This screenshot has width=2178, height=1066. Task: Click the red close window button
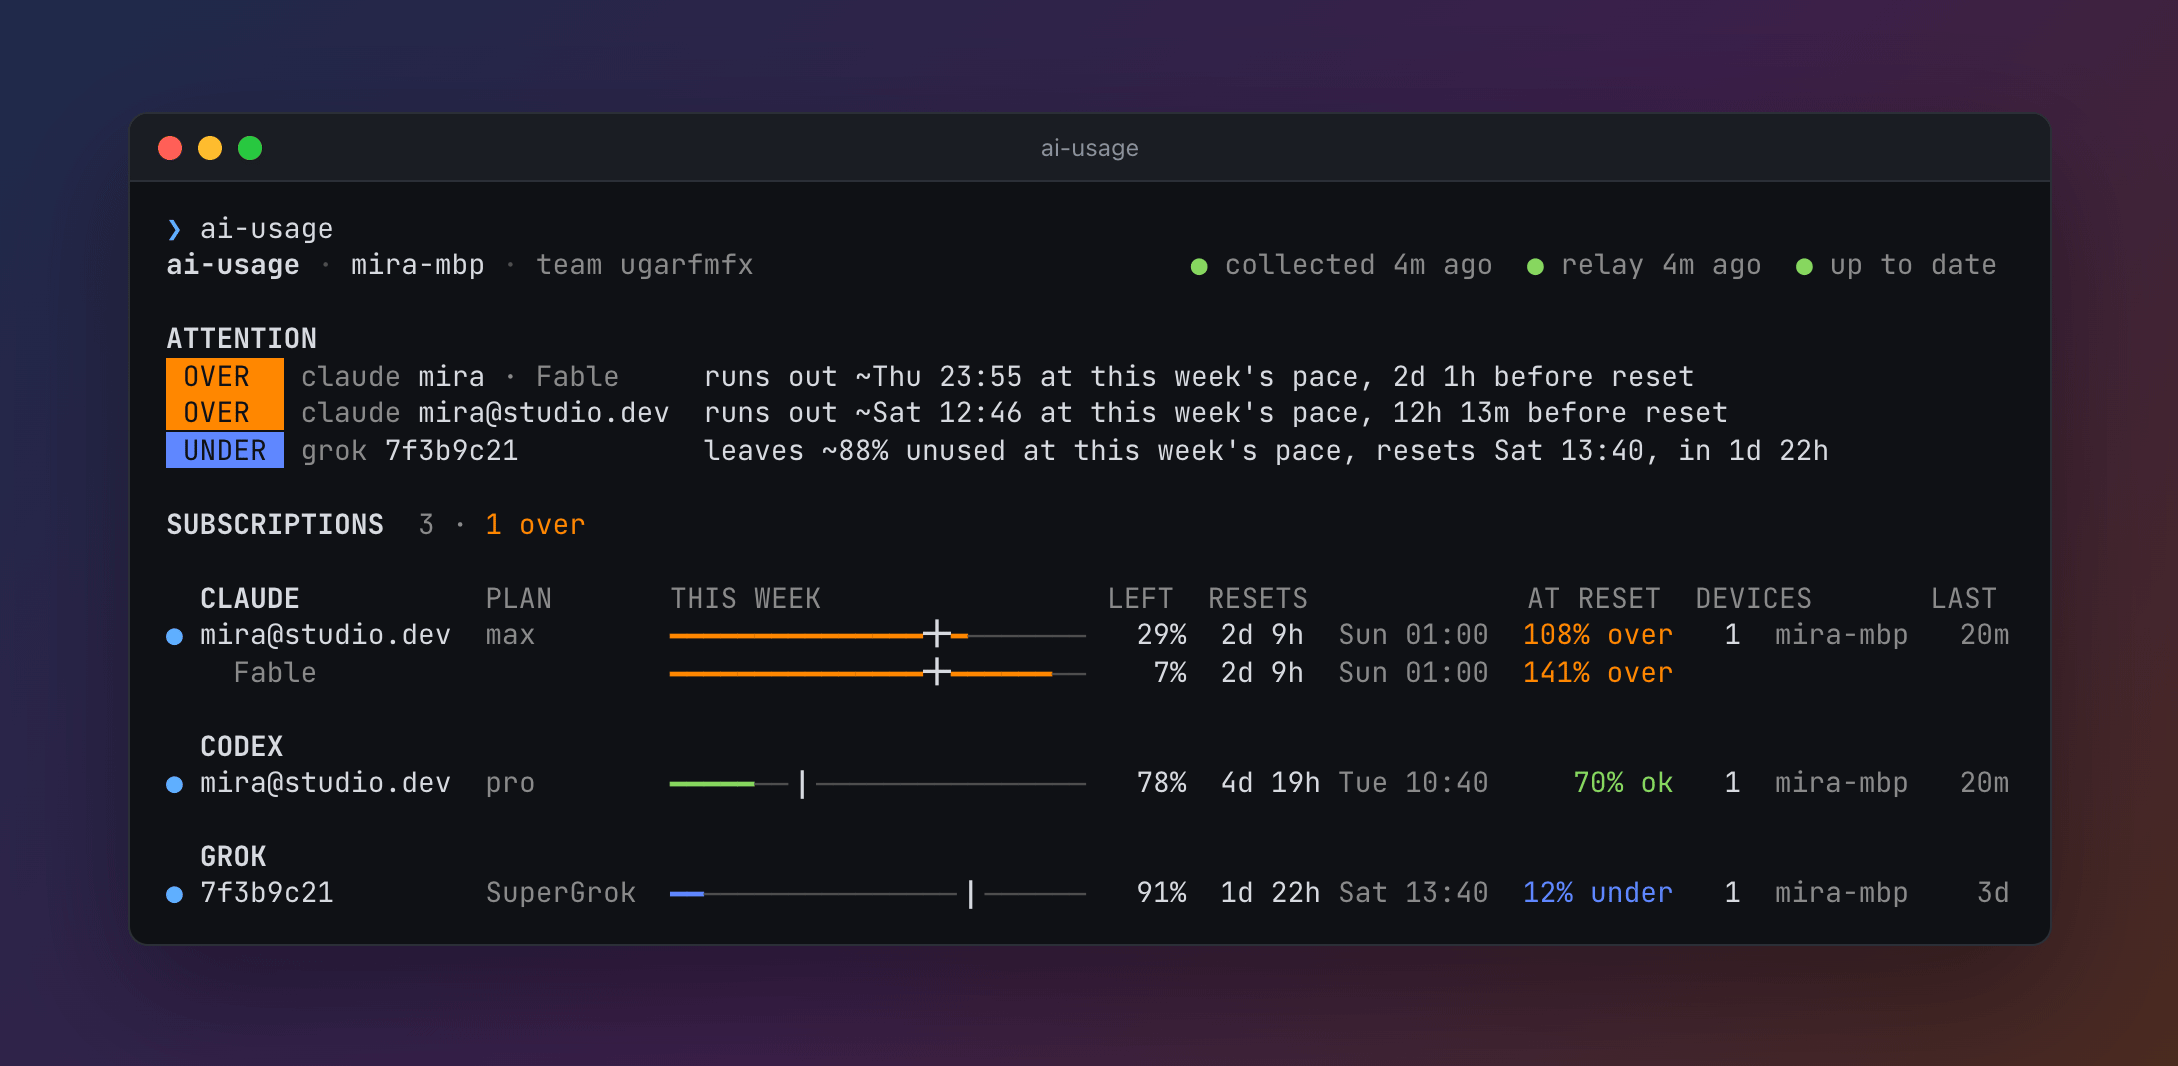tap(170, 148)
